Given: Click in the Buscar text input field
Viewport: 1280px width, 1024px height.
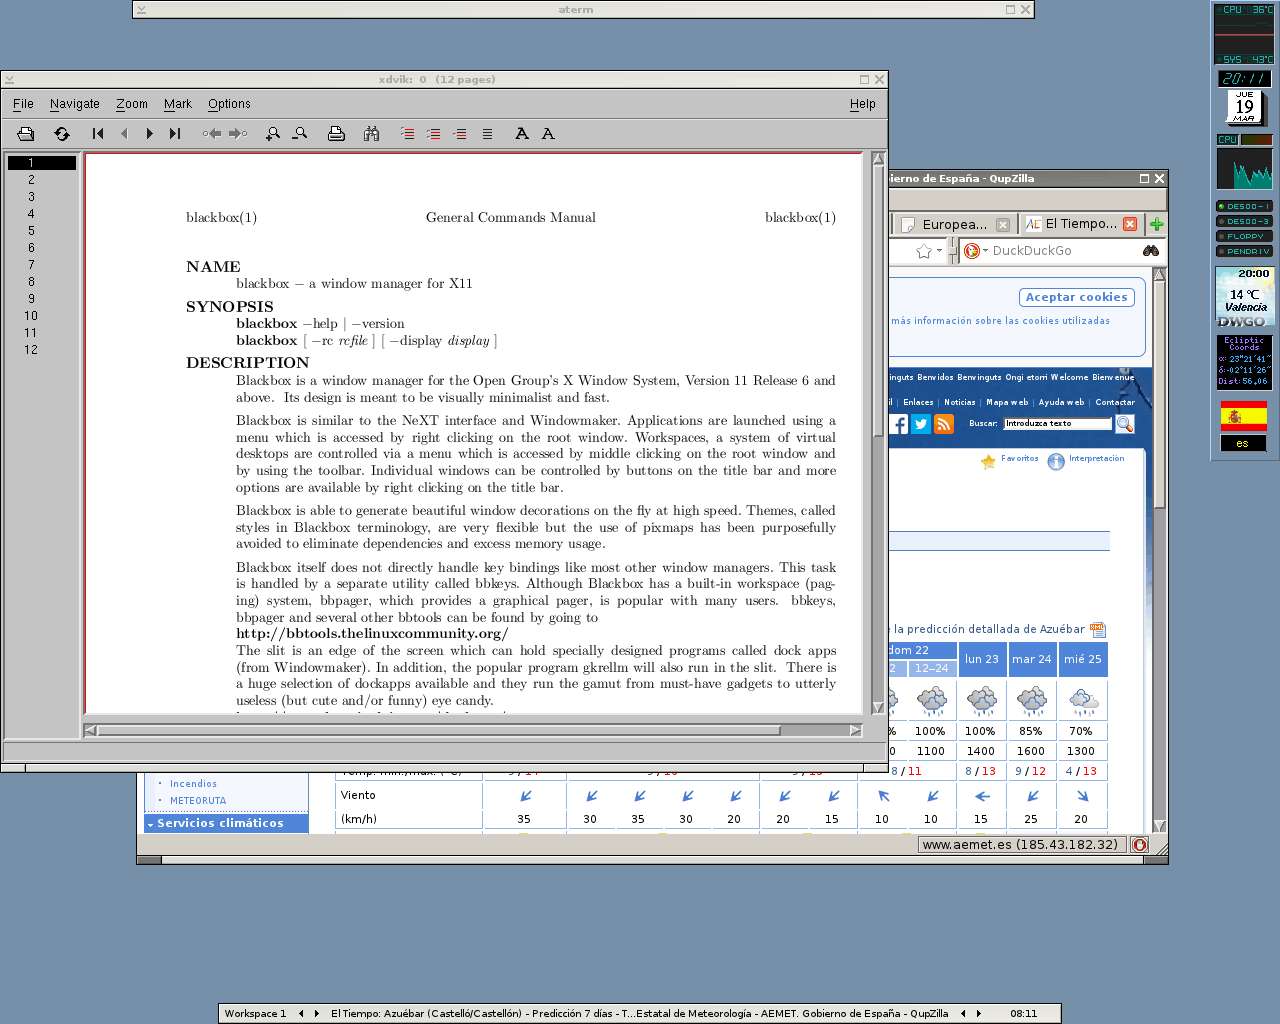Looking at the screenshot, I should click(1057, 424).
